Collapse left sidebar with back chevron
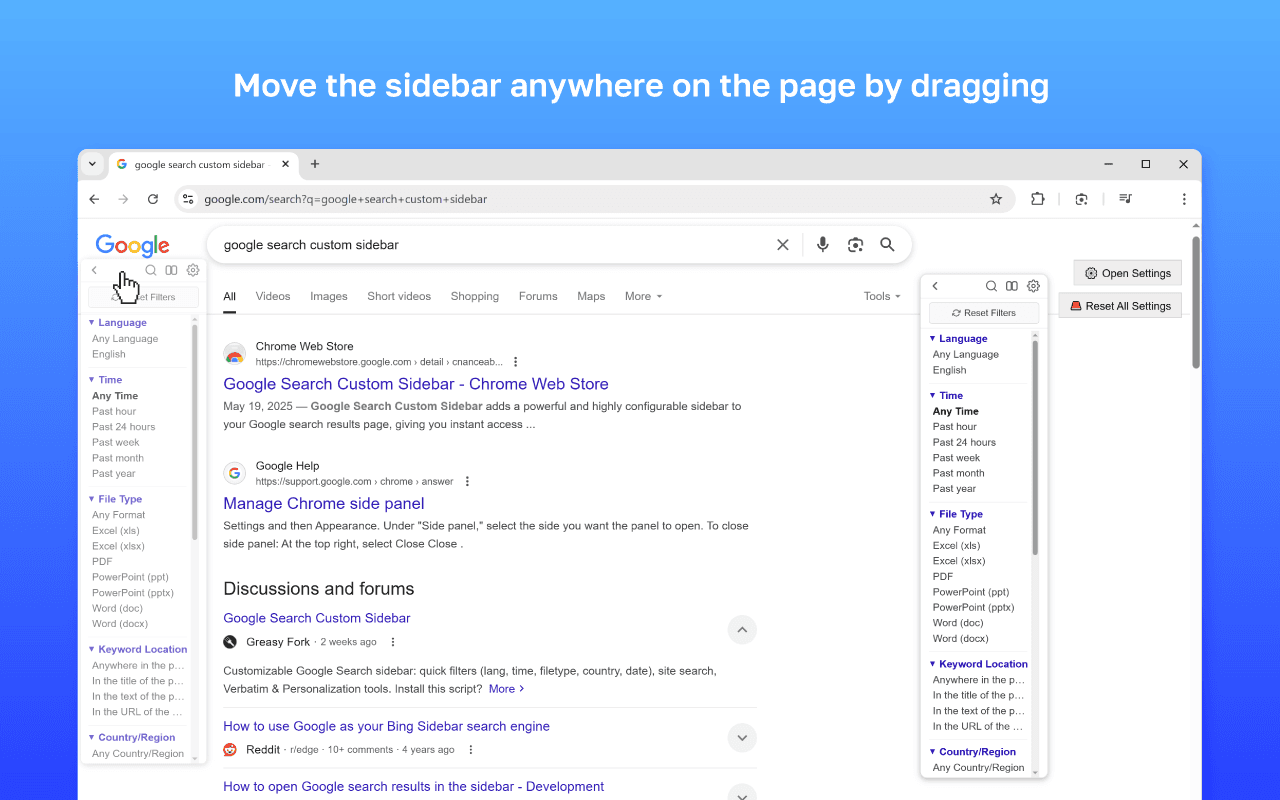1280x800 pixels. pos(94,270)
